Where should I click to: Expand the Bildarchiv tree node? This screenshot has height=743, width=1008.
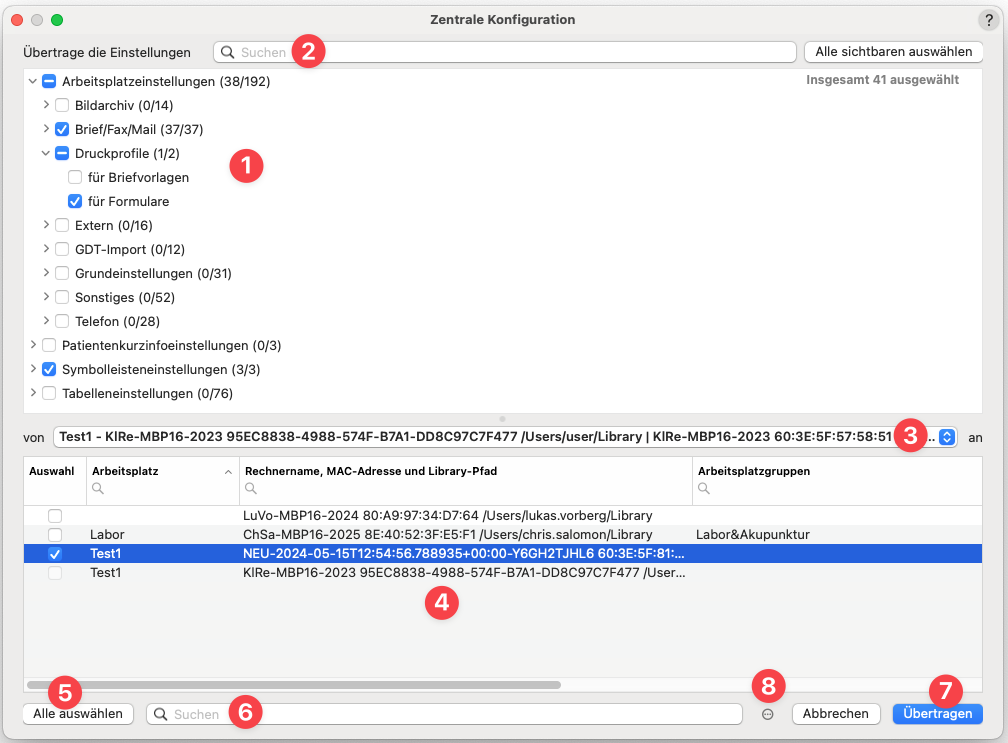(46, 104)
